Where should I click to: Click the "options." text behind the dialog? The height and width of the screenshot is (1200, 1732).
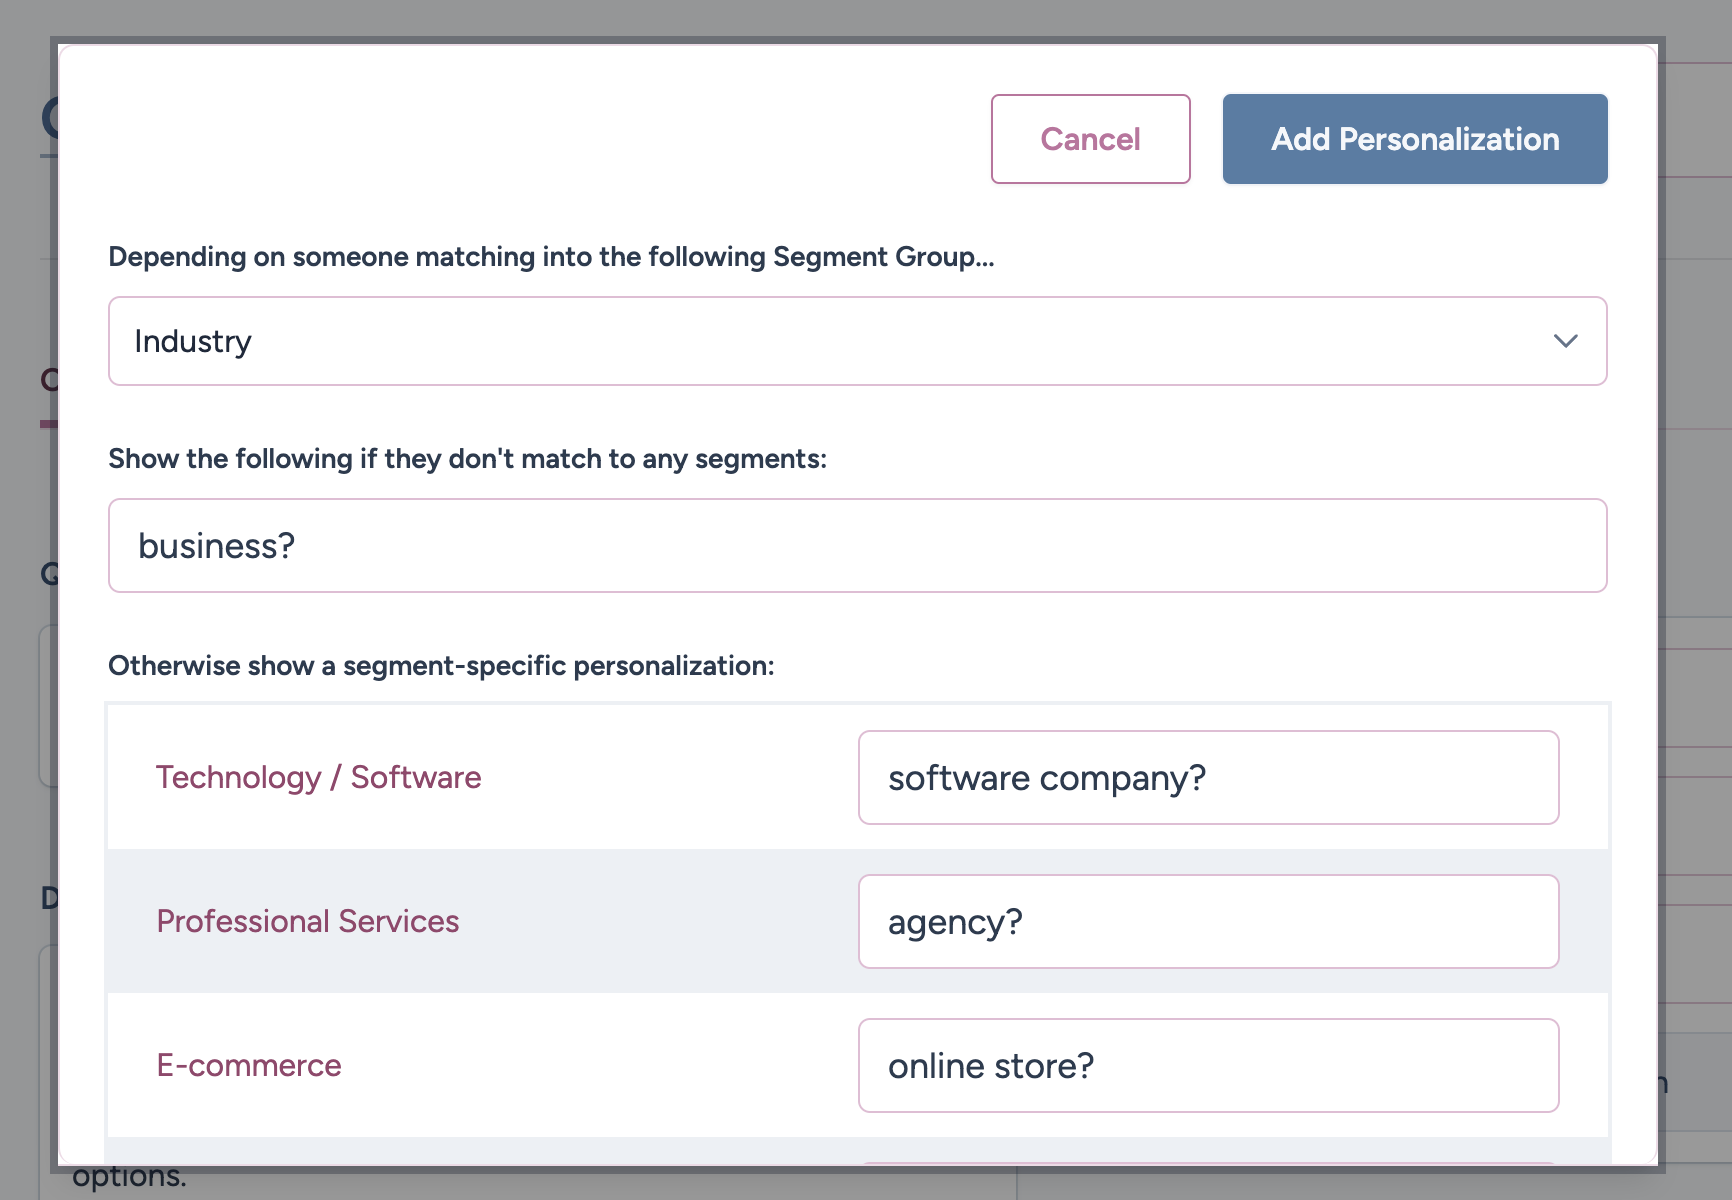coord(129,1178)
